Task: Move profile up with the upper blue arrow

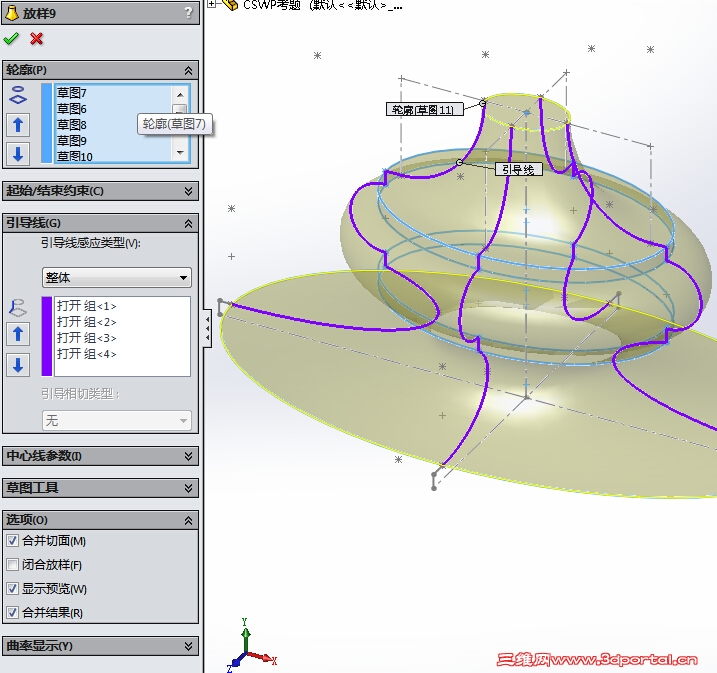Action: pos(18,125)
